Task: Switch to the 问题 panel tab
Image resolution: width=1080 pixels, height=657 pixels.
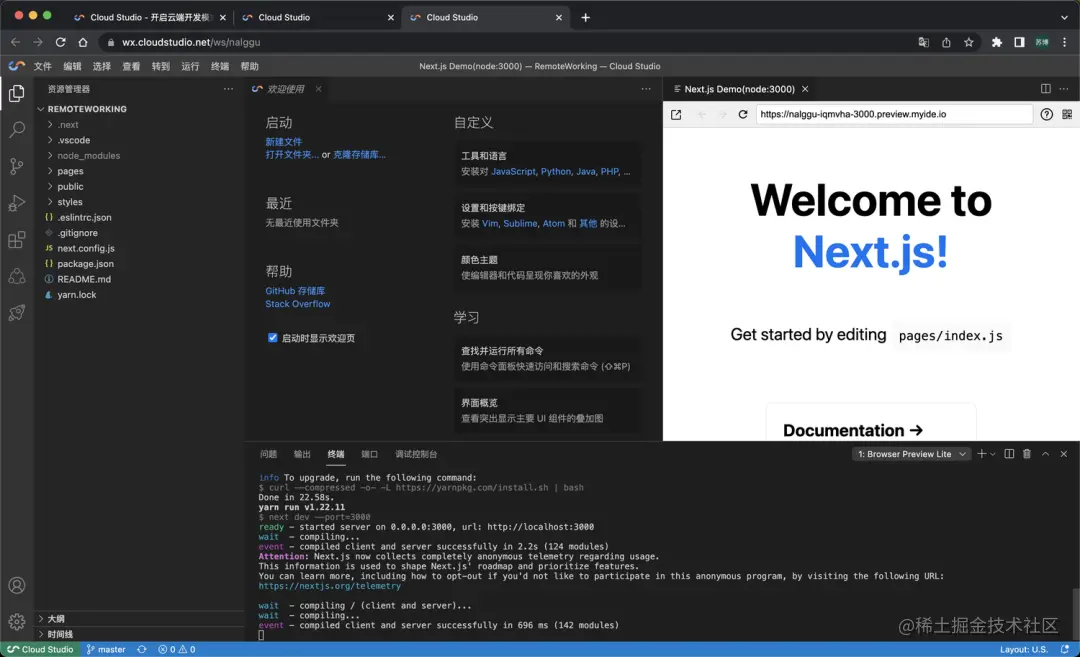Action: (x=269, y=454)
